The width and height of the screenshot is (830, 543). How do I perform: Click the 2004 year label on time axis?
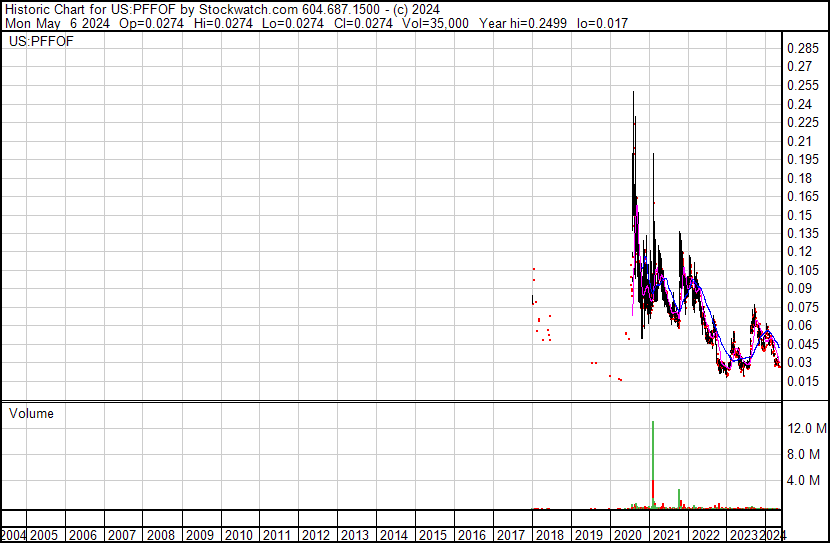tap(13, 535)
